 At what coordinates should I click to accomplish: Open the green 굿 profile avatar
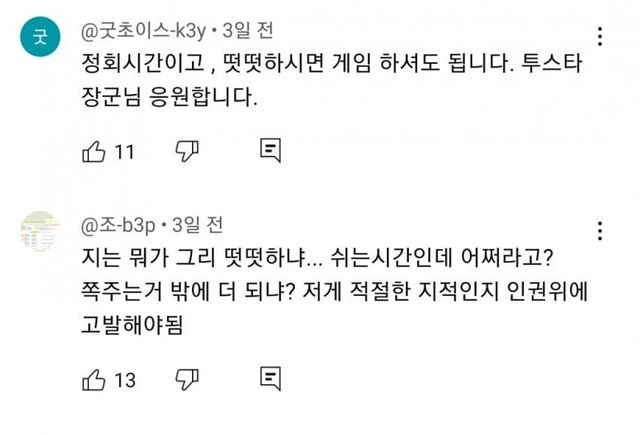point(40,38)
